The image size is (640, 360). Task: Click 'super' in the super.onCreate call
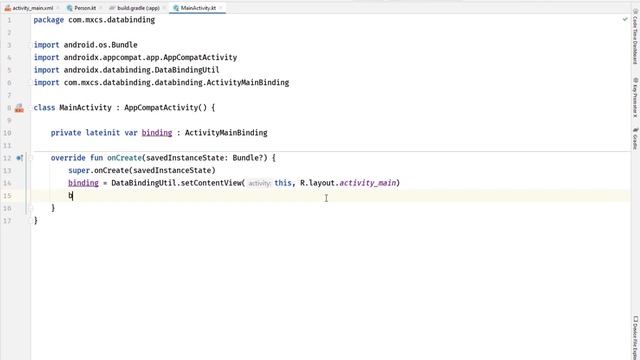click(x=79, y=170)
